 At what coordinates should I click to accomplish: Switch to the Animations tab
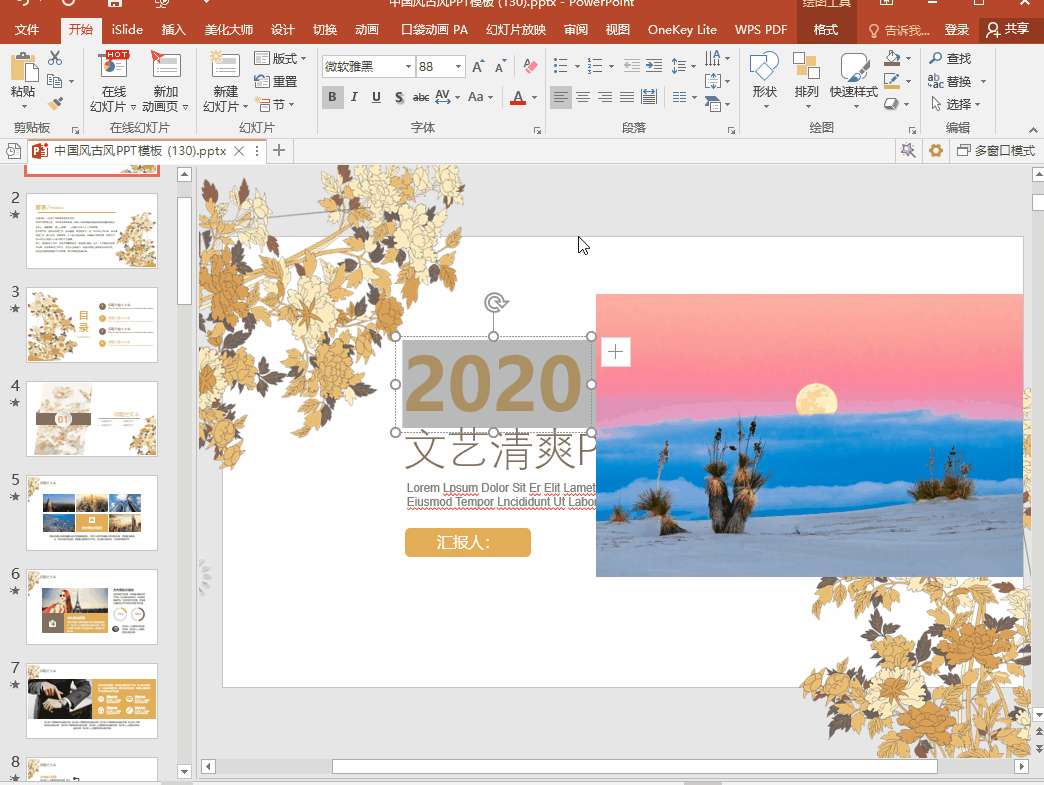pyautogui.click(x=367, y=30)
